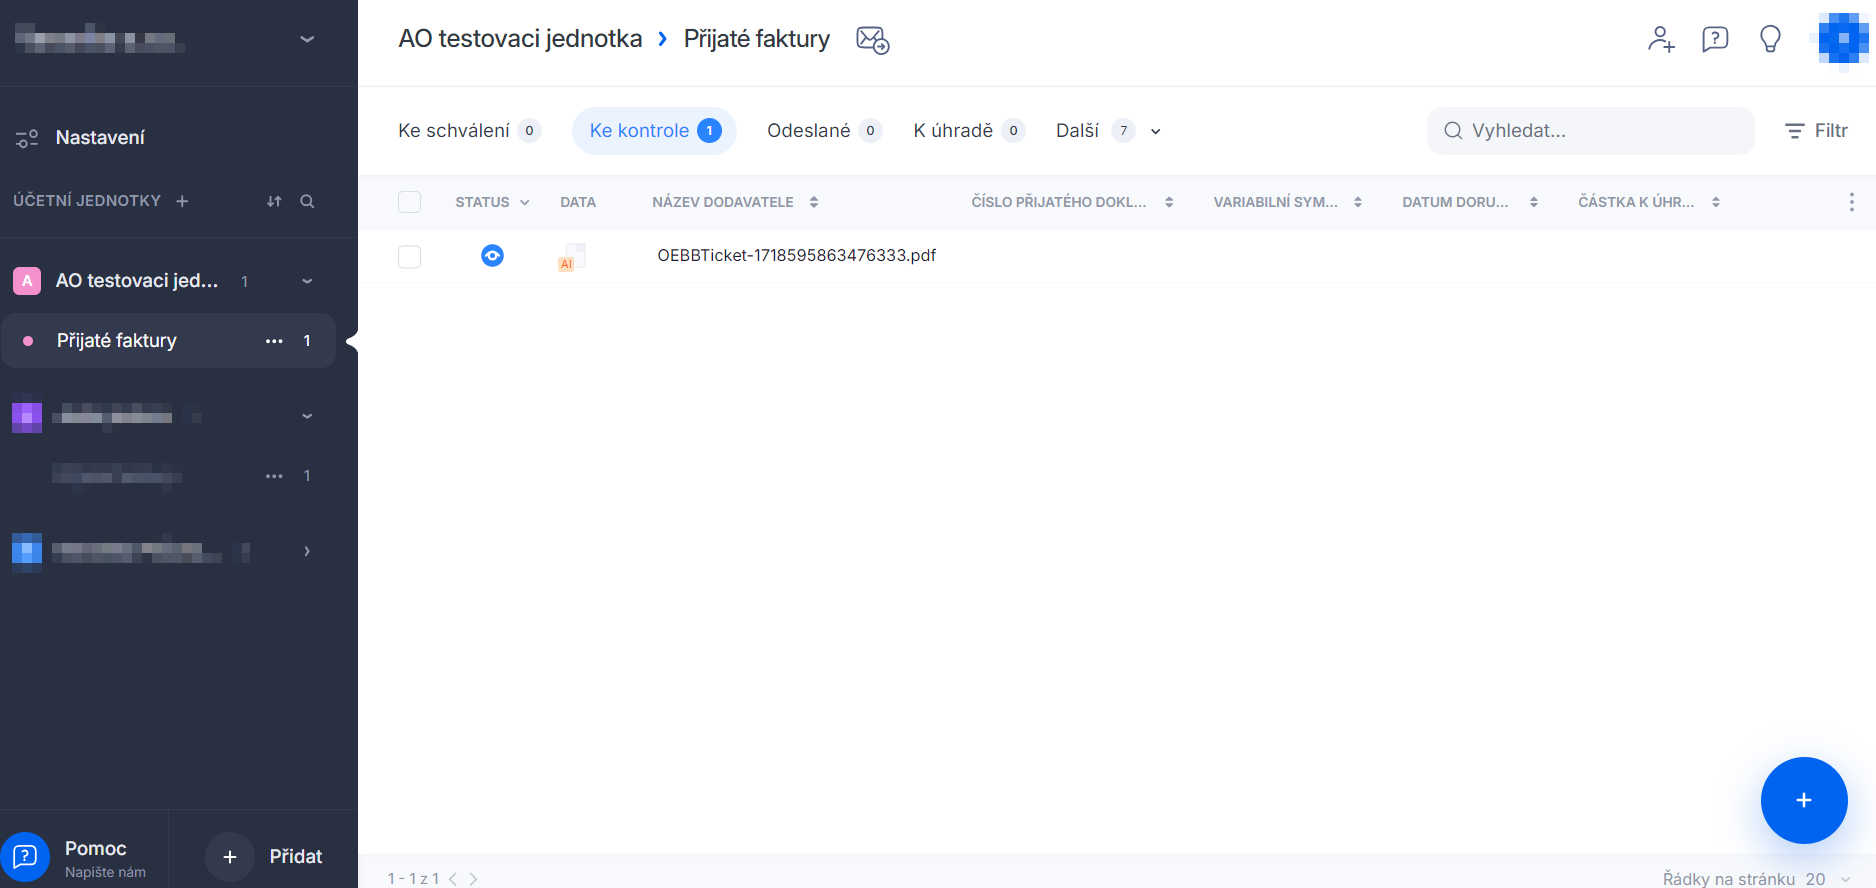Select all rows with header checkbox
This screenshot has height=888, width=1876.
coord(409,202)
